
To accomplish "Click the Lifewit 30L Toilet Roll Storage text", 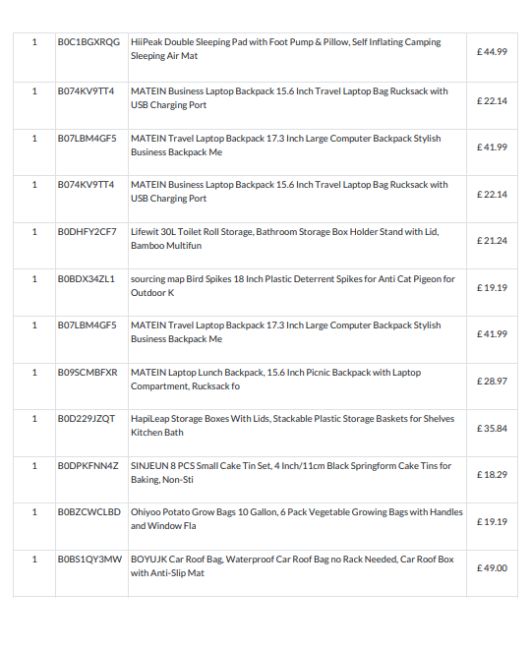I will coord(285,238).
